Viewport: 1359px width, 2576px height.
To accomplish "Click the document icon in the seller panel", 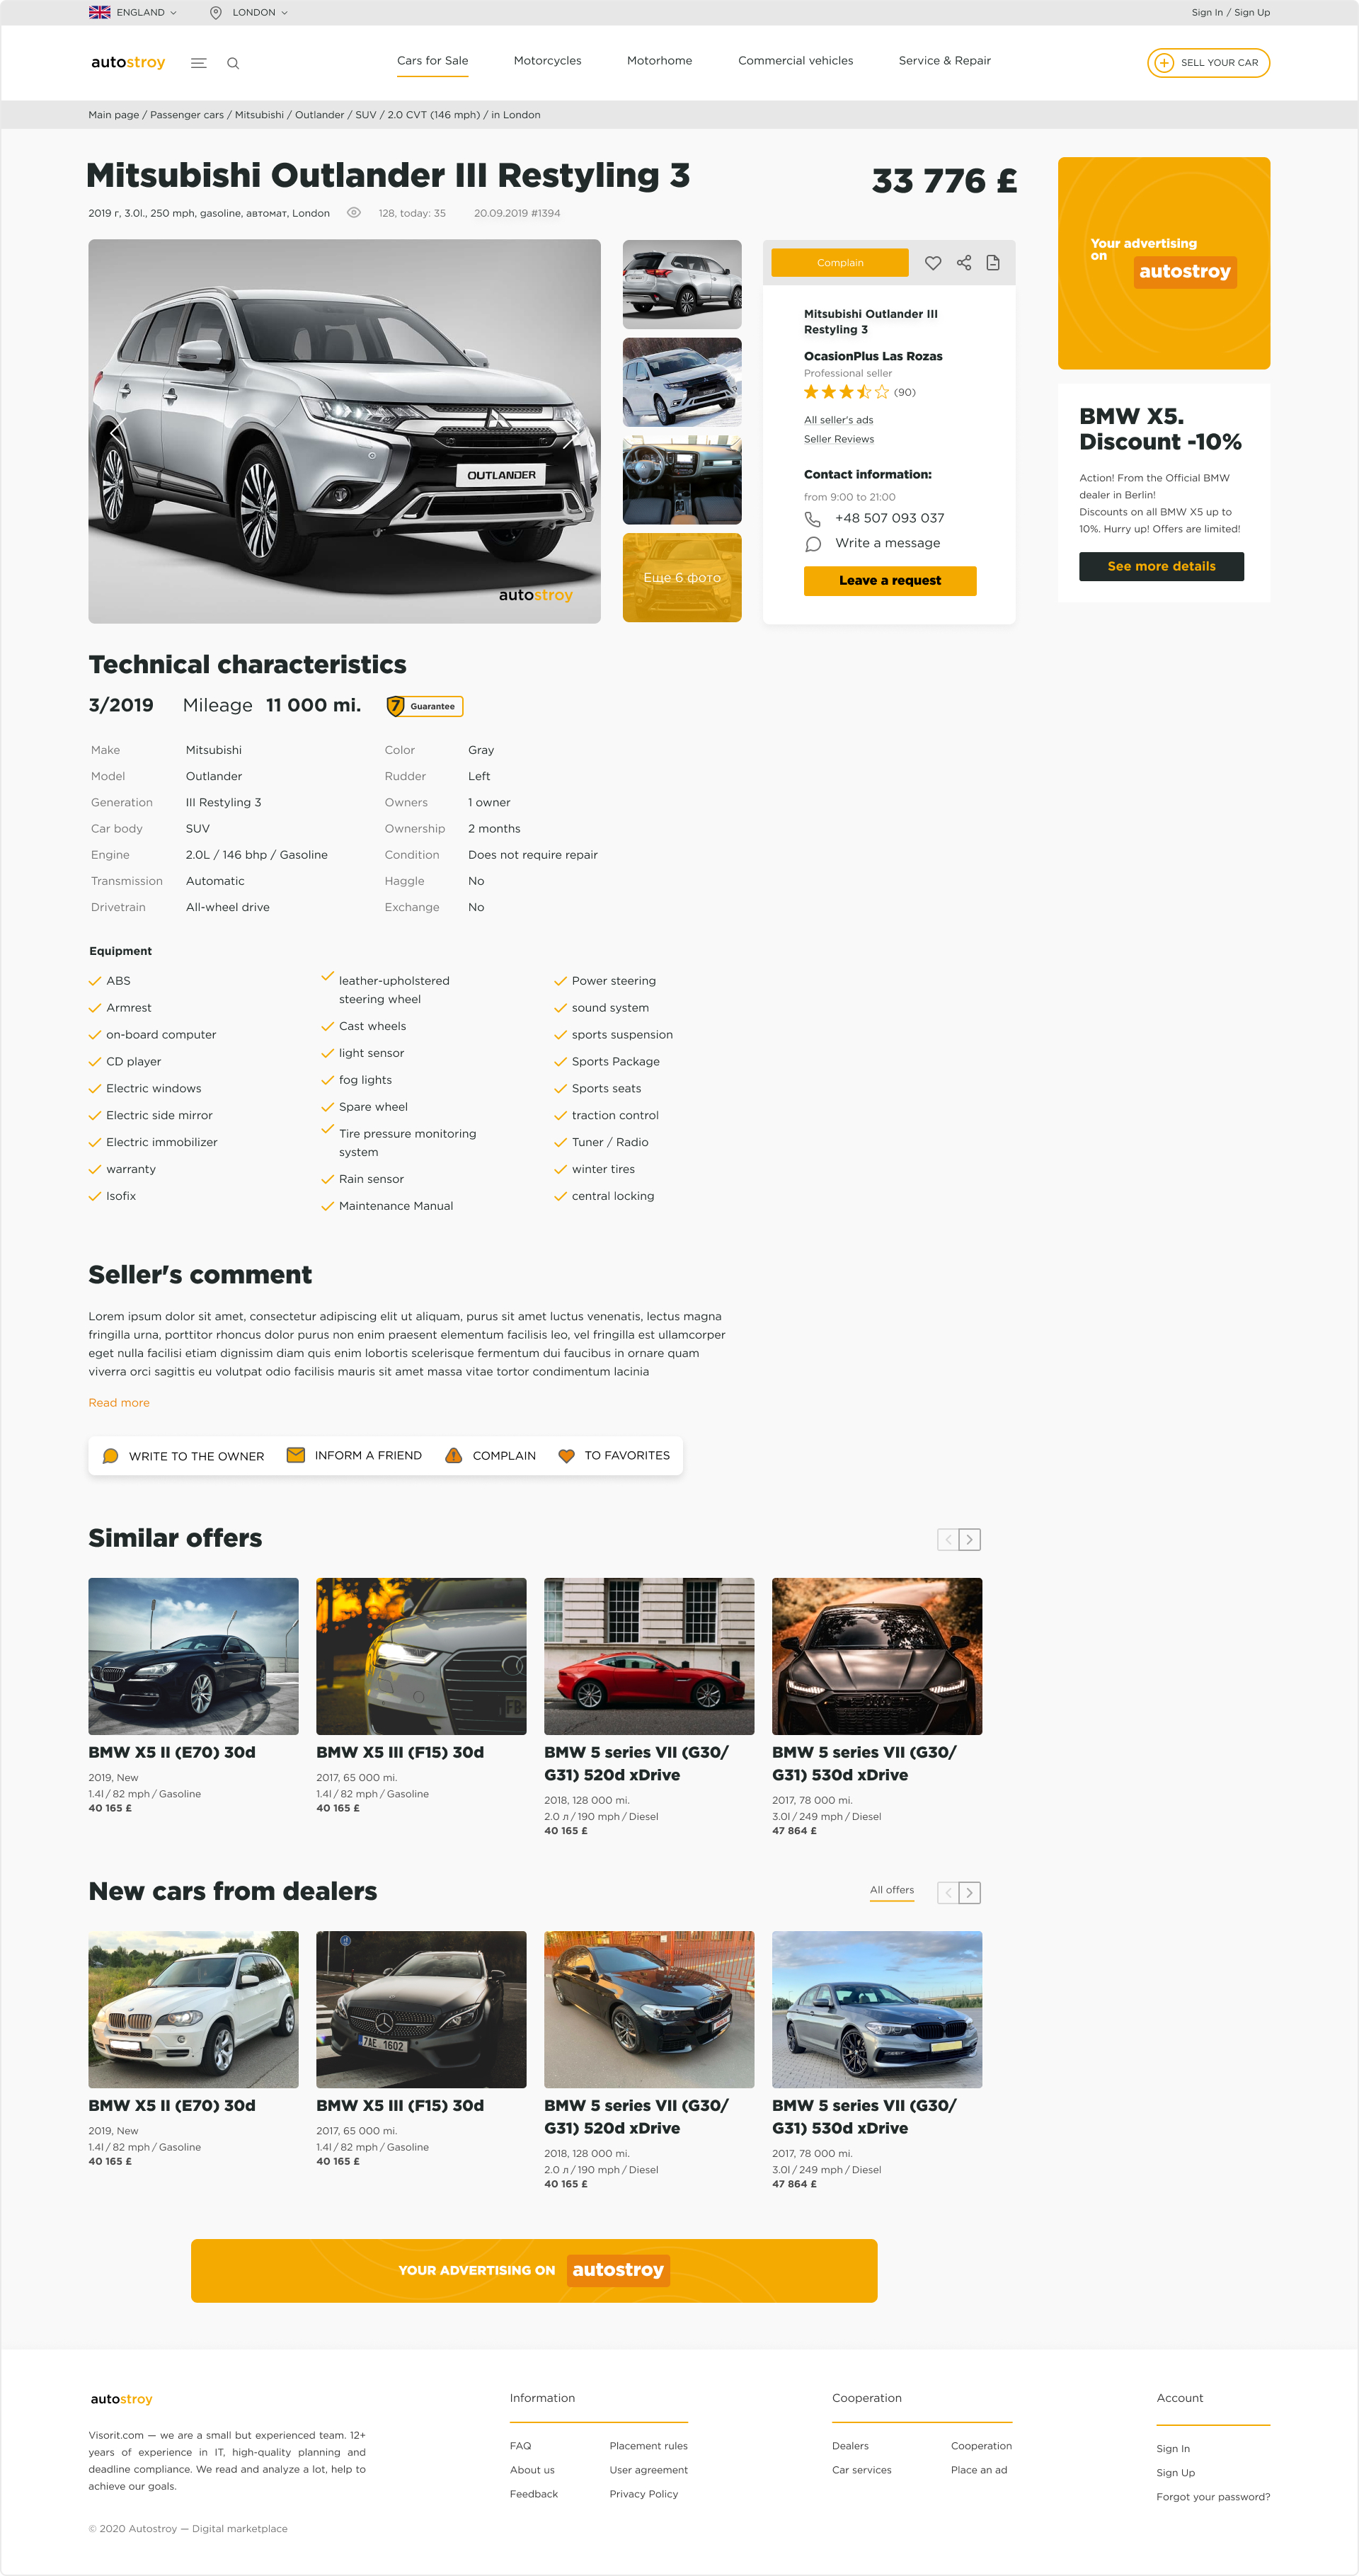I will coord(993,263).
